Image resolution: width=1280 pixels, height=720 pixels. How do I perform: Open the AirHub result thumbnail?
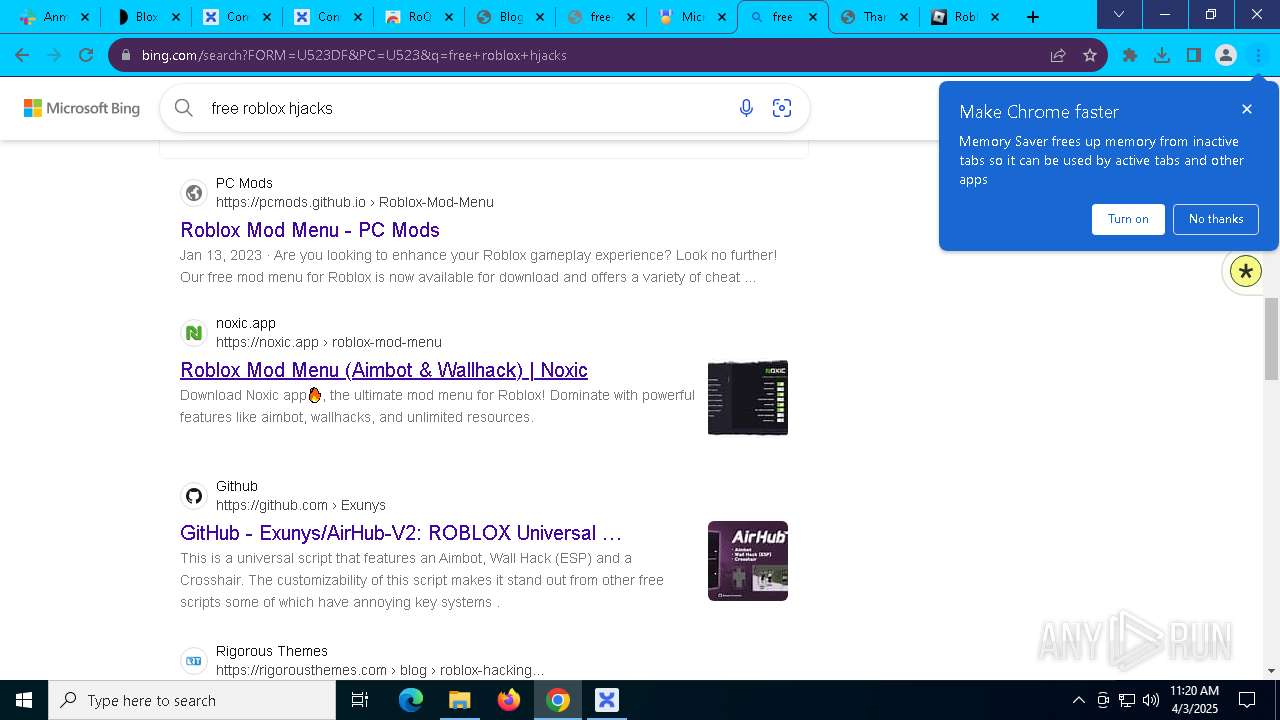pos(748,561)
